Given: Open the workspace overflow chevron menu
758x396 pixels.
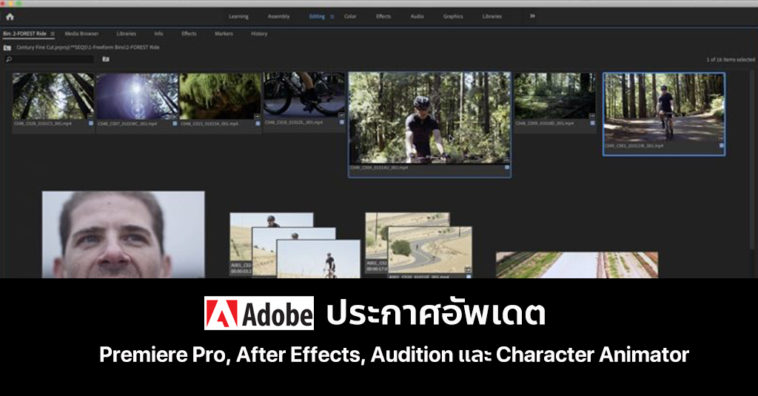Looking at the screenshot, I should pyautogui.click(x=532, y=16).
